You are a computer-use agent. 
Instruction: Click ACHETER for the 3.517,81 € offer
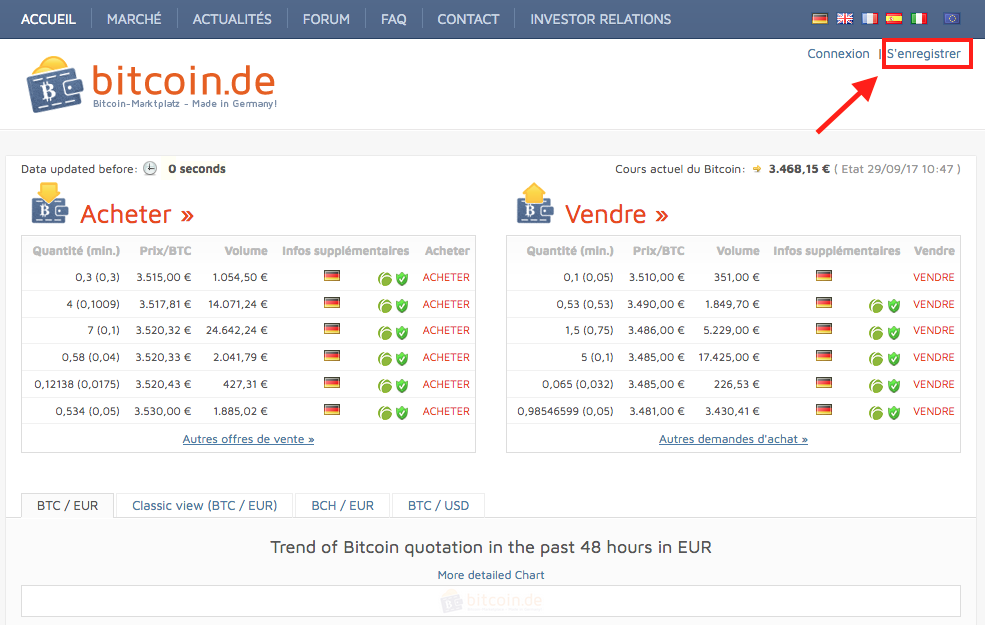tap(446, 304)
